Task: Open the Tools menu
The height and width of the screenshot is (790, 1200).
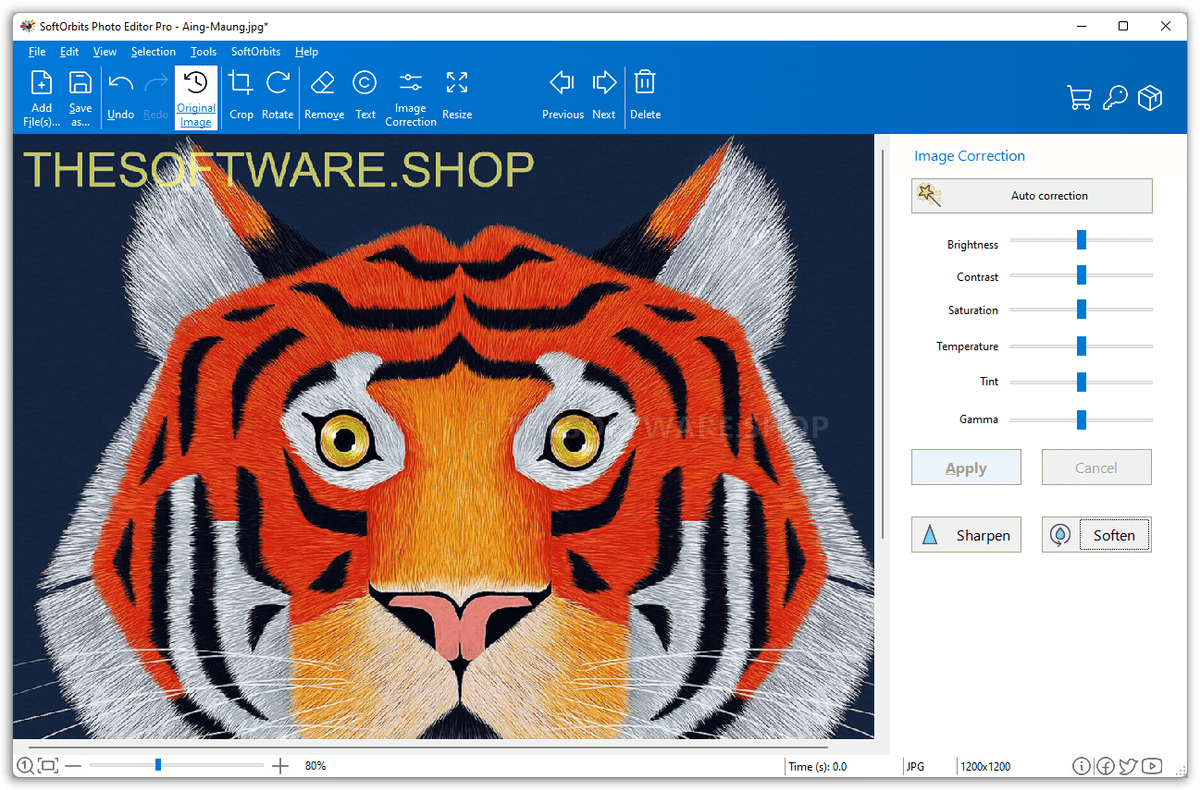Action: (x=203, y=52)
